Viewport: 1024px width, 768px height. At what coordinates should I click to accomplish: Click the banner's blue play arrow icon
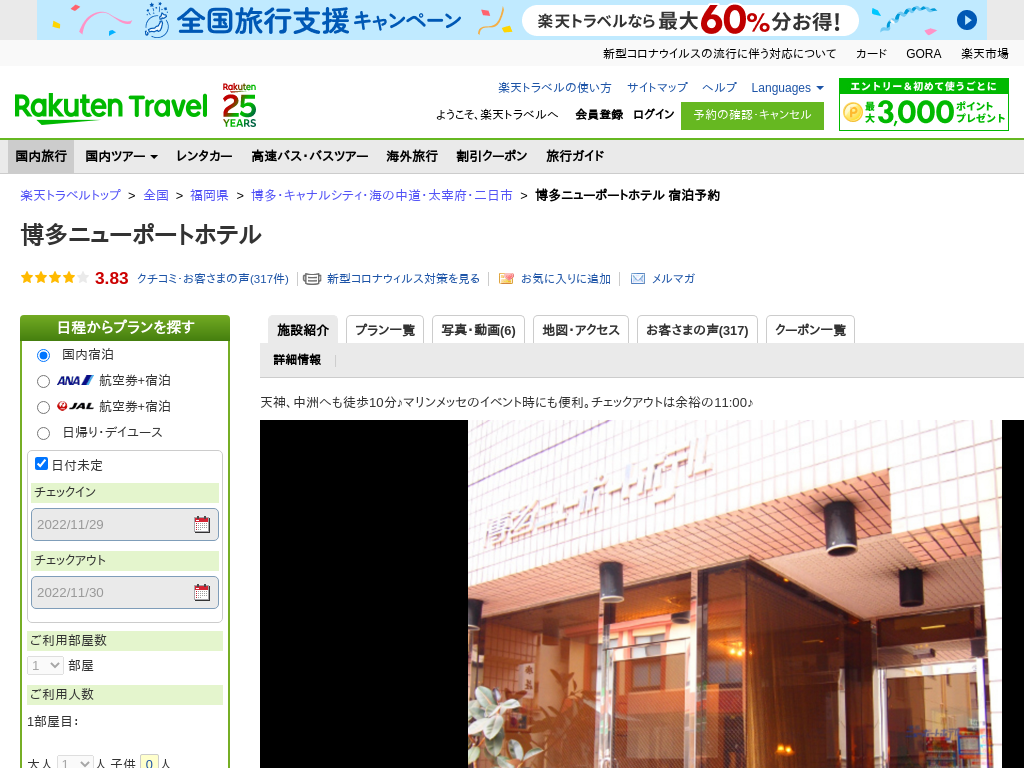tap(967, 20)
